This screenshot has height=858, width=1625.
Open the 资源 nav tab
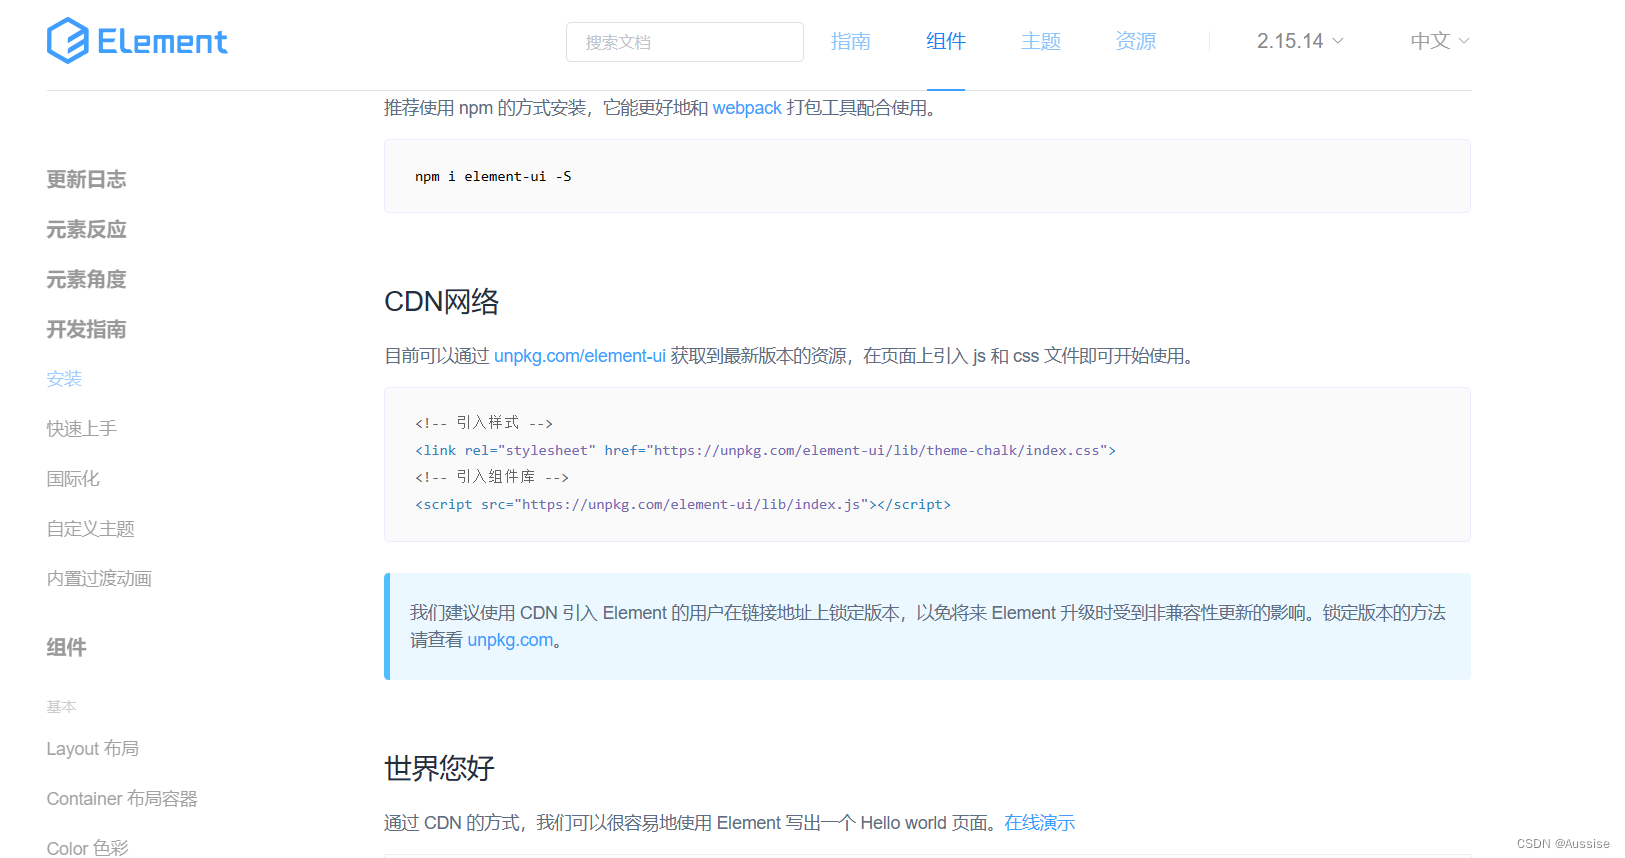tap(1136, 41)
